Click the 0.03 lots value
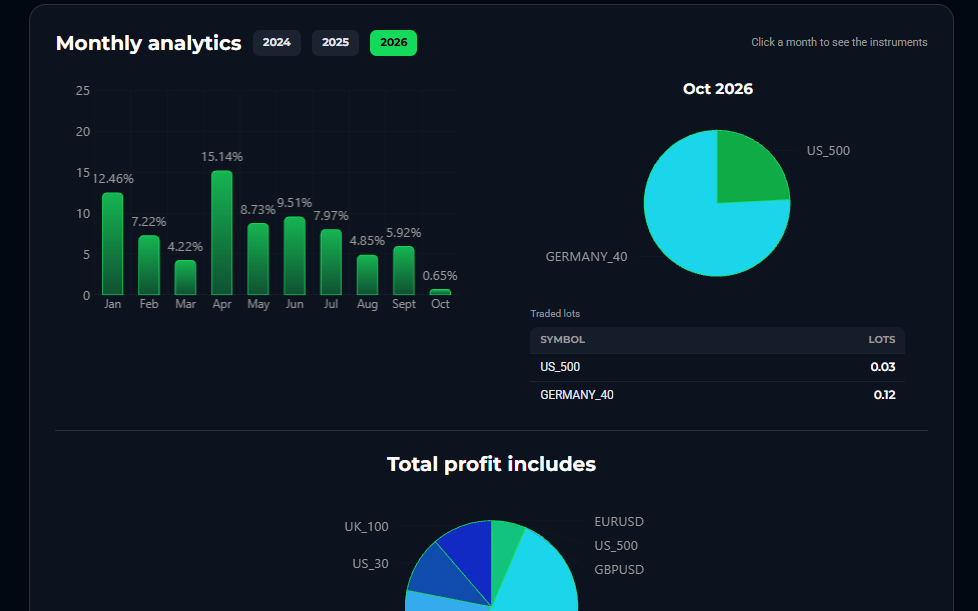This screenshot has width=978, height=611. pos(883,367)
